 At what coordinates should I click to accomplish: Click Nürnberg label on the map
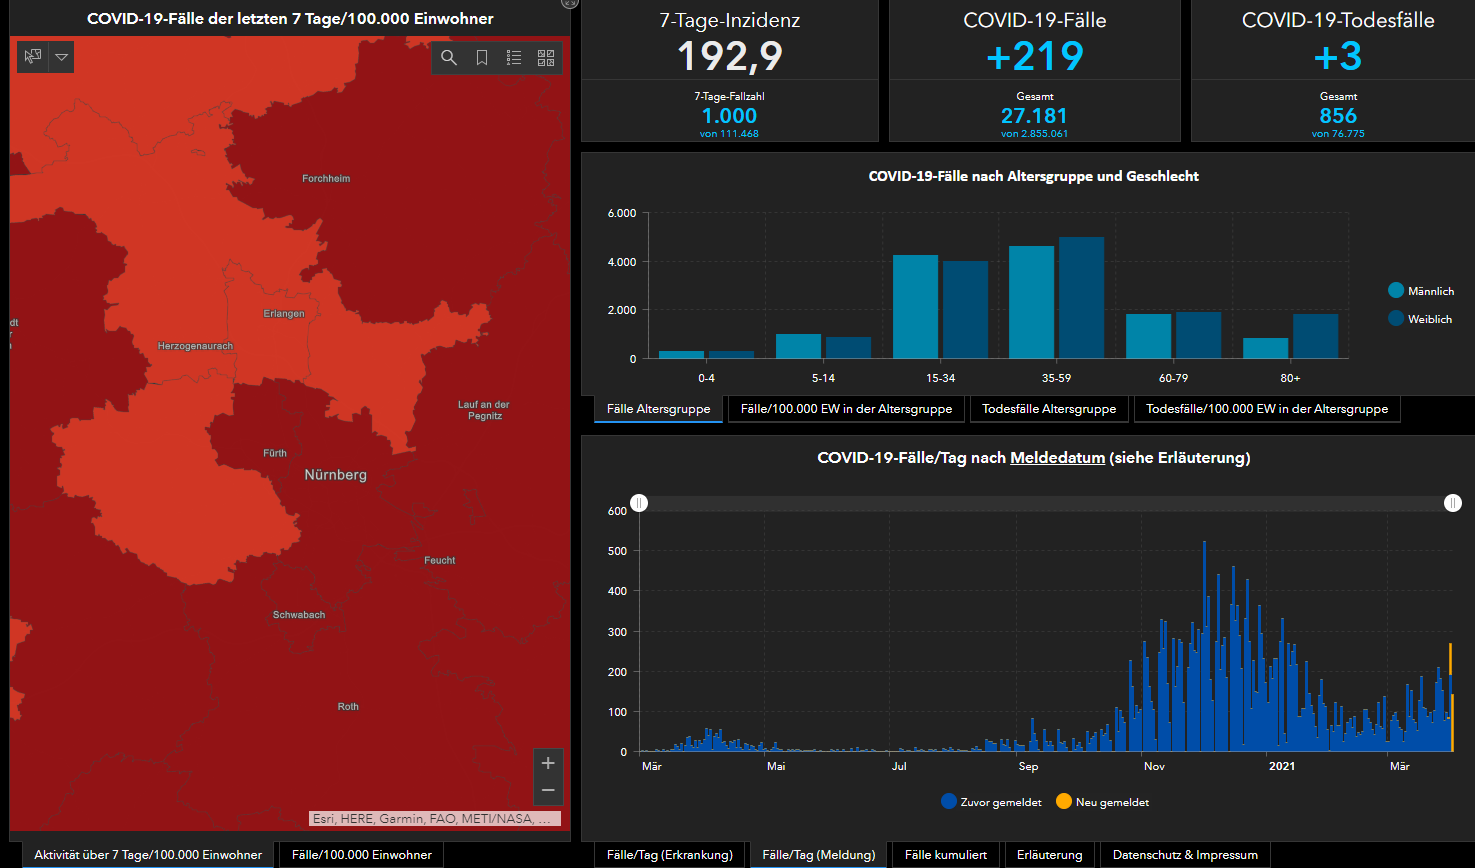(335, 475)
